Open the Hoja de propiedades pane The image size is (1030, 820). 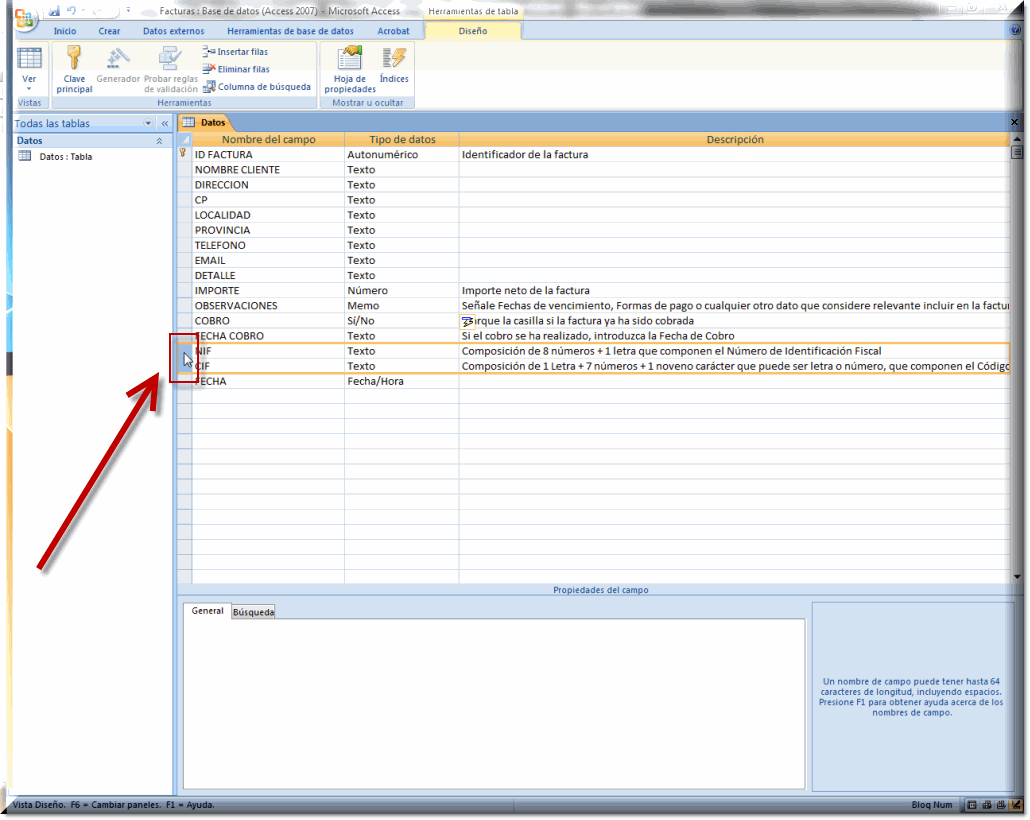pyautogui.click(x=350, y=64)
